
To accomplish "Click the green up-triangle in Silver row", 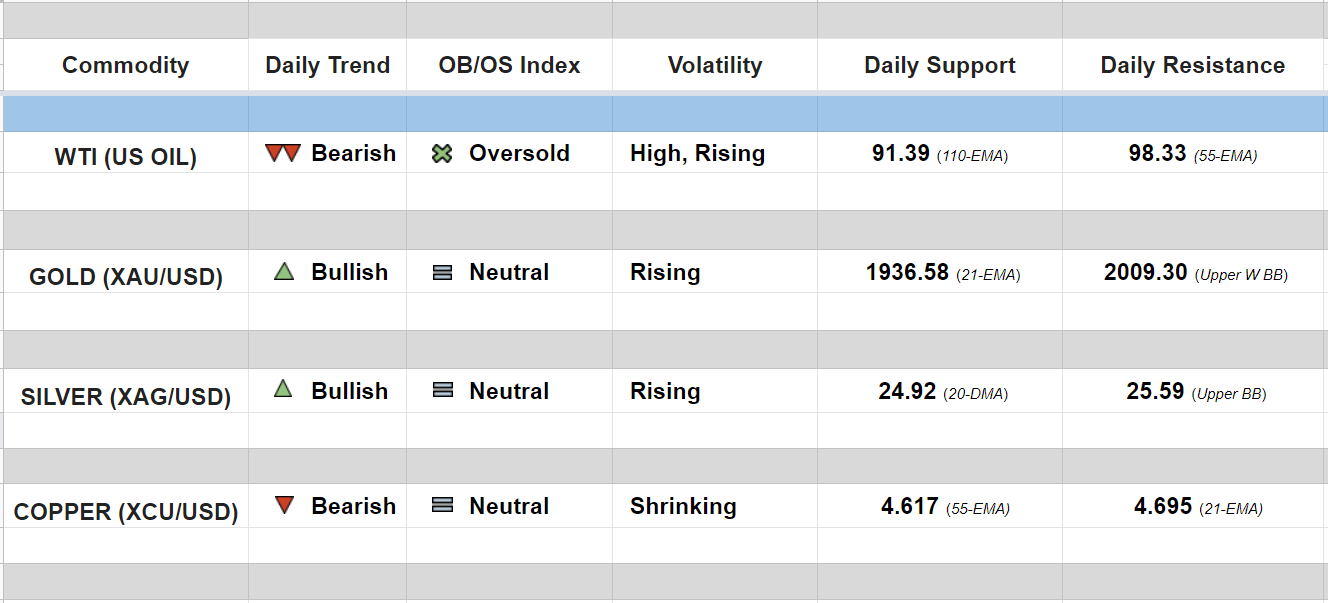I will [283, 390].
